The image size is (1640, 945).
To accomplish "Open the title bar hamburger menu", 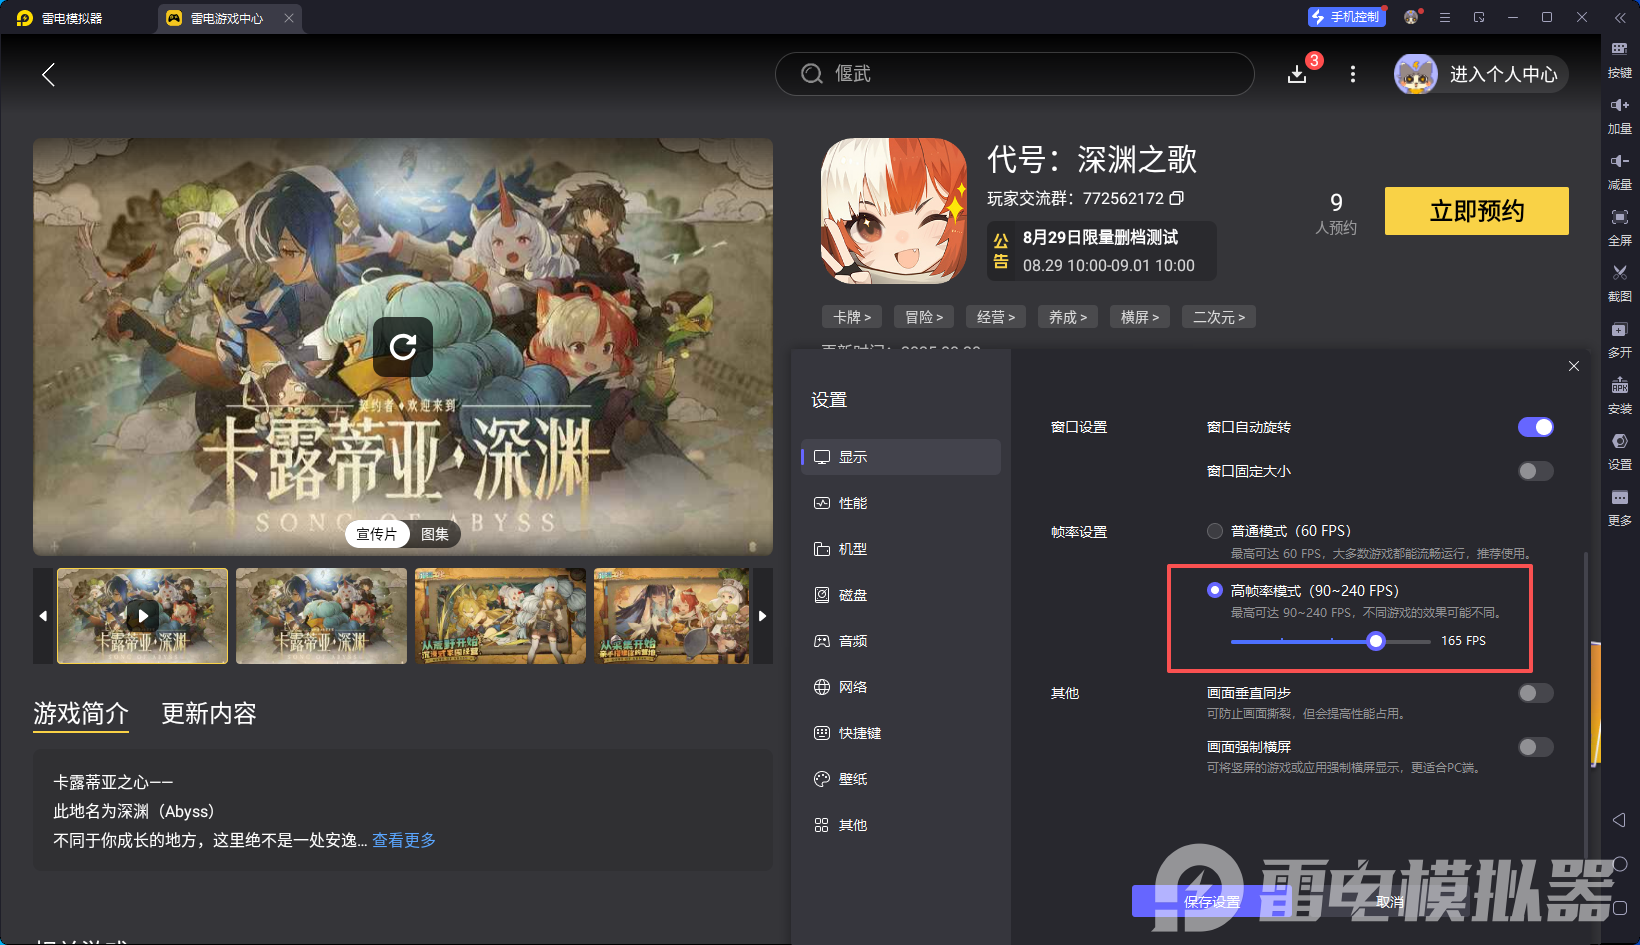I will (x=1445, y=17).
